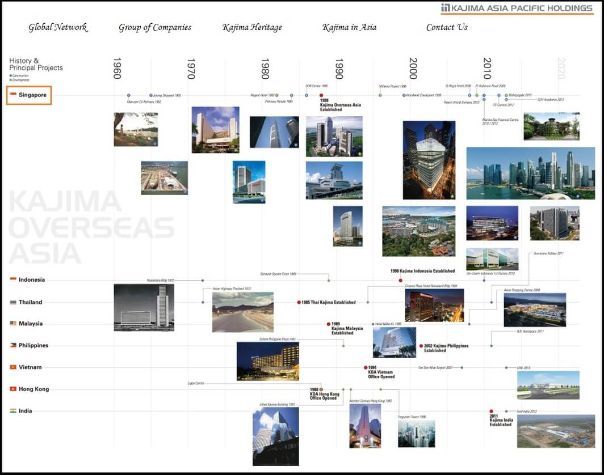Open the Kajima in Asia menu
The image size is (604, 475).
click(349, 27)
